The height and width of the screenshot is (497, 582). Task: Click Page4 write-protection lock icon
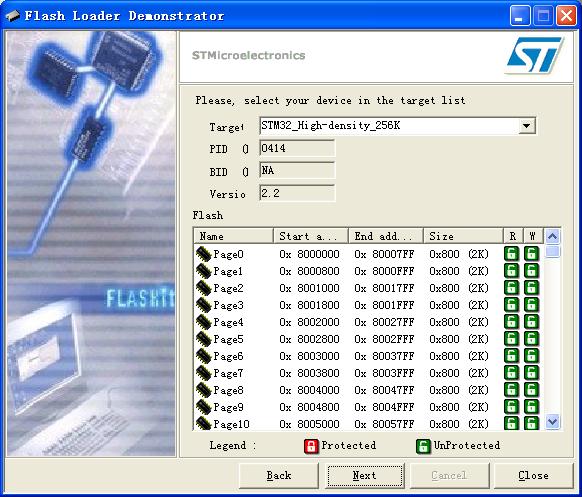pos(532,322)
